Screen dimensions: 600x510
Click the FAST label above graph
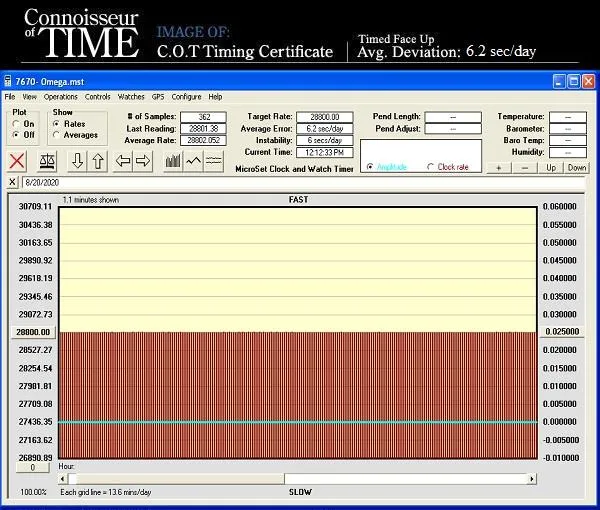click(x=298, y=199)
